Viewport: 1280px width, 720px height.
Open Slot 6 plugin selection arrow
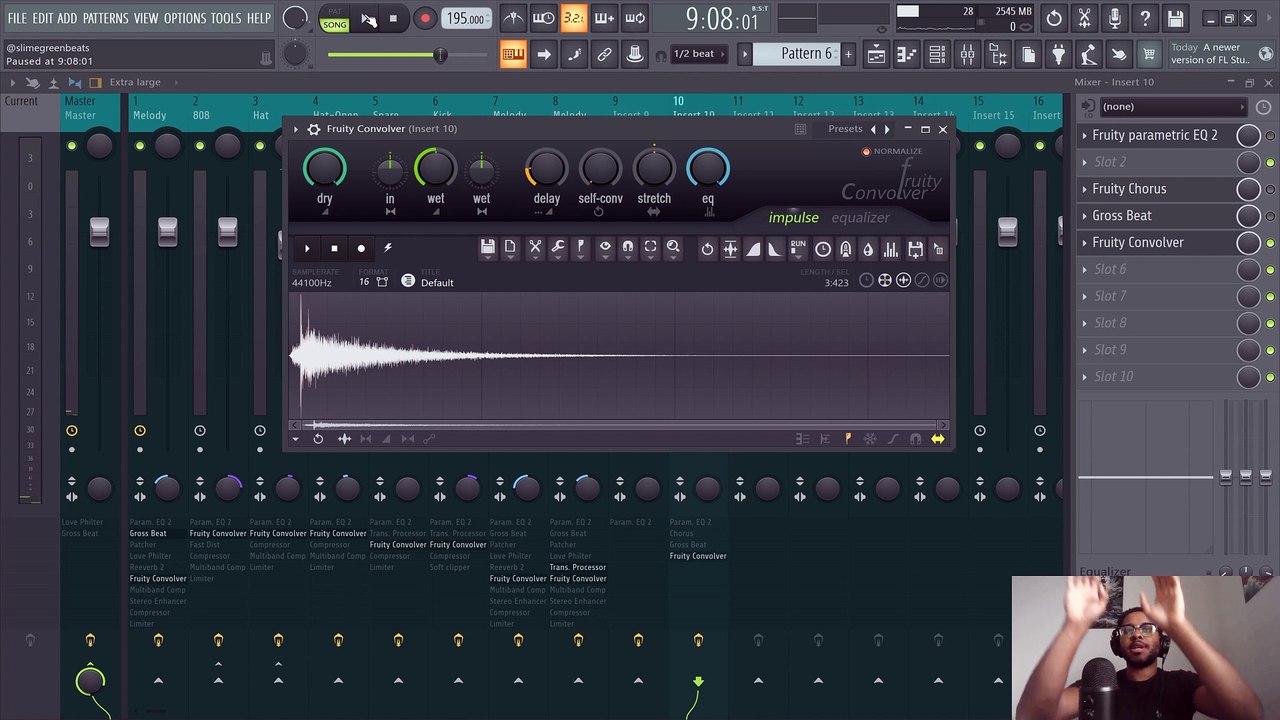pos(1084,270)
